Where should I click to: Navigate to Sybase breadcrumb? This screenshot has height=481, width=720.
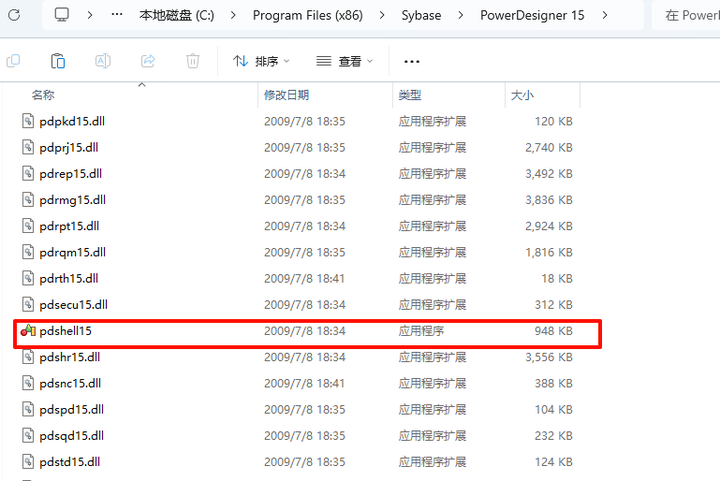(x=421, y=15)
